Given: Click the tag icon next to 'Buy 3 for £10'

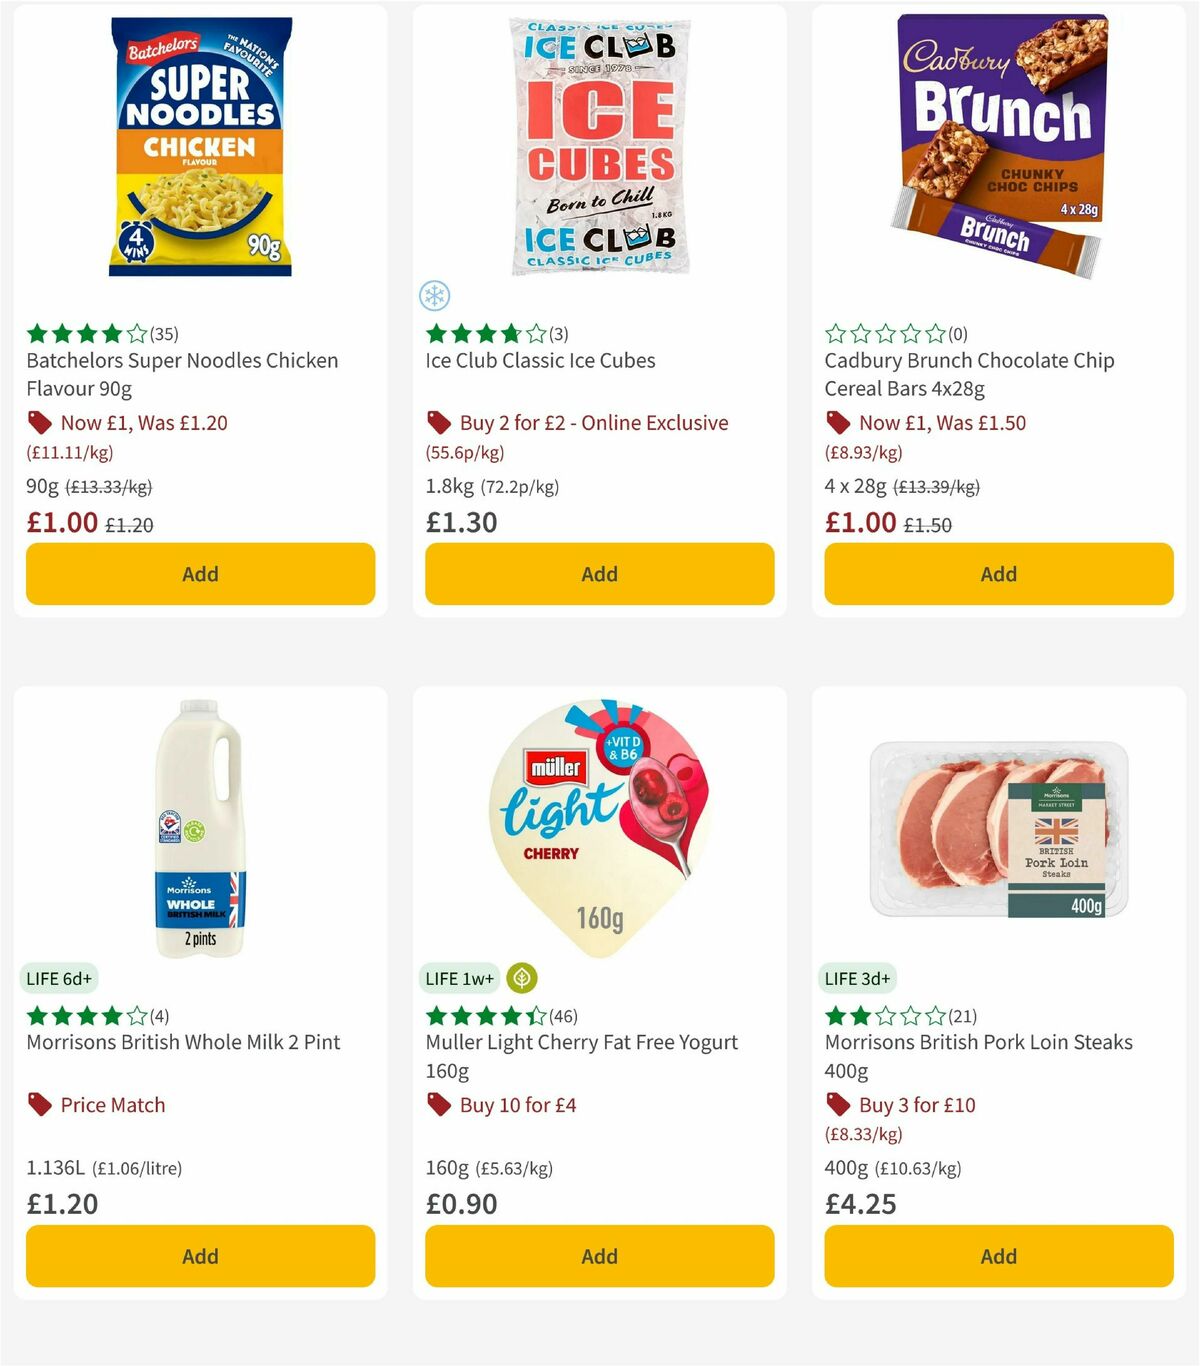Looking at the screenshot, I should tap(838, 1105).
